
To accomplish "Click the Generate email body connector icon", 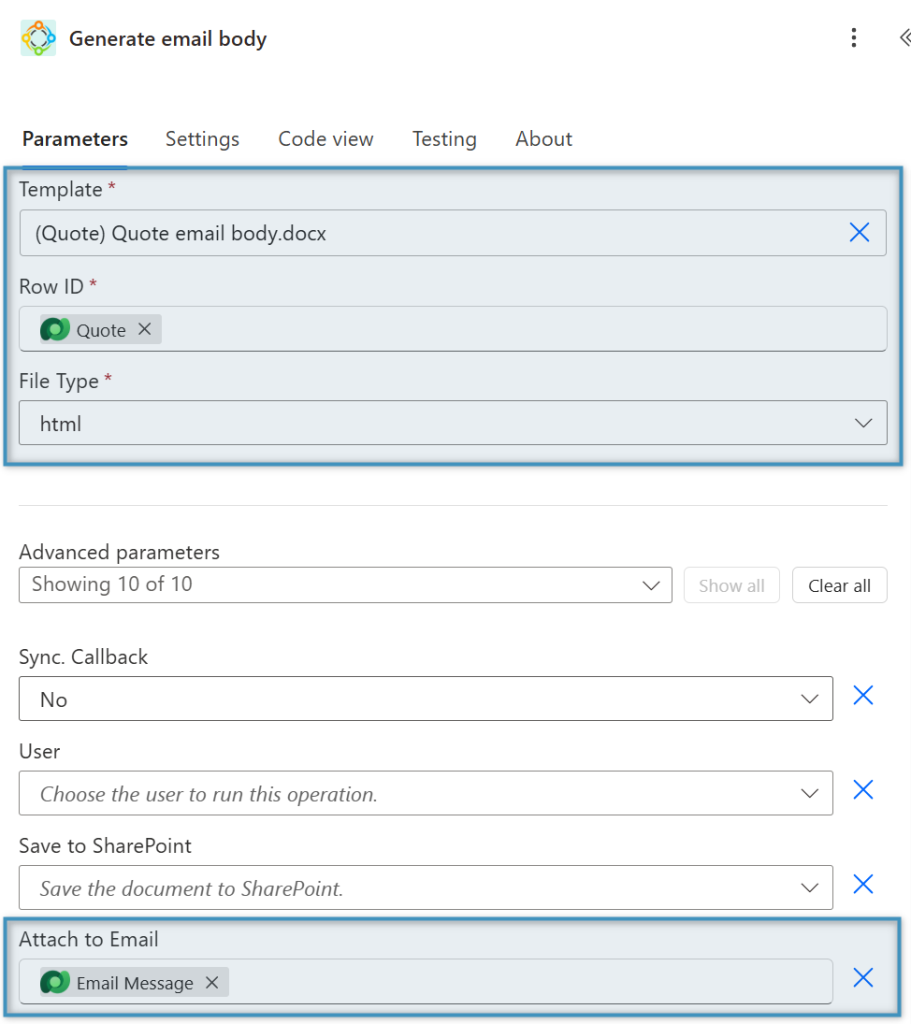I will tap(38, 37).
